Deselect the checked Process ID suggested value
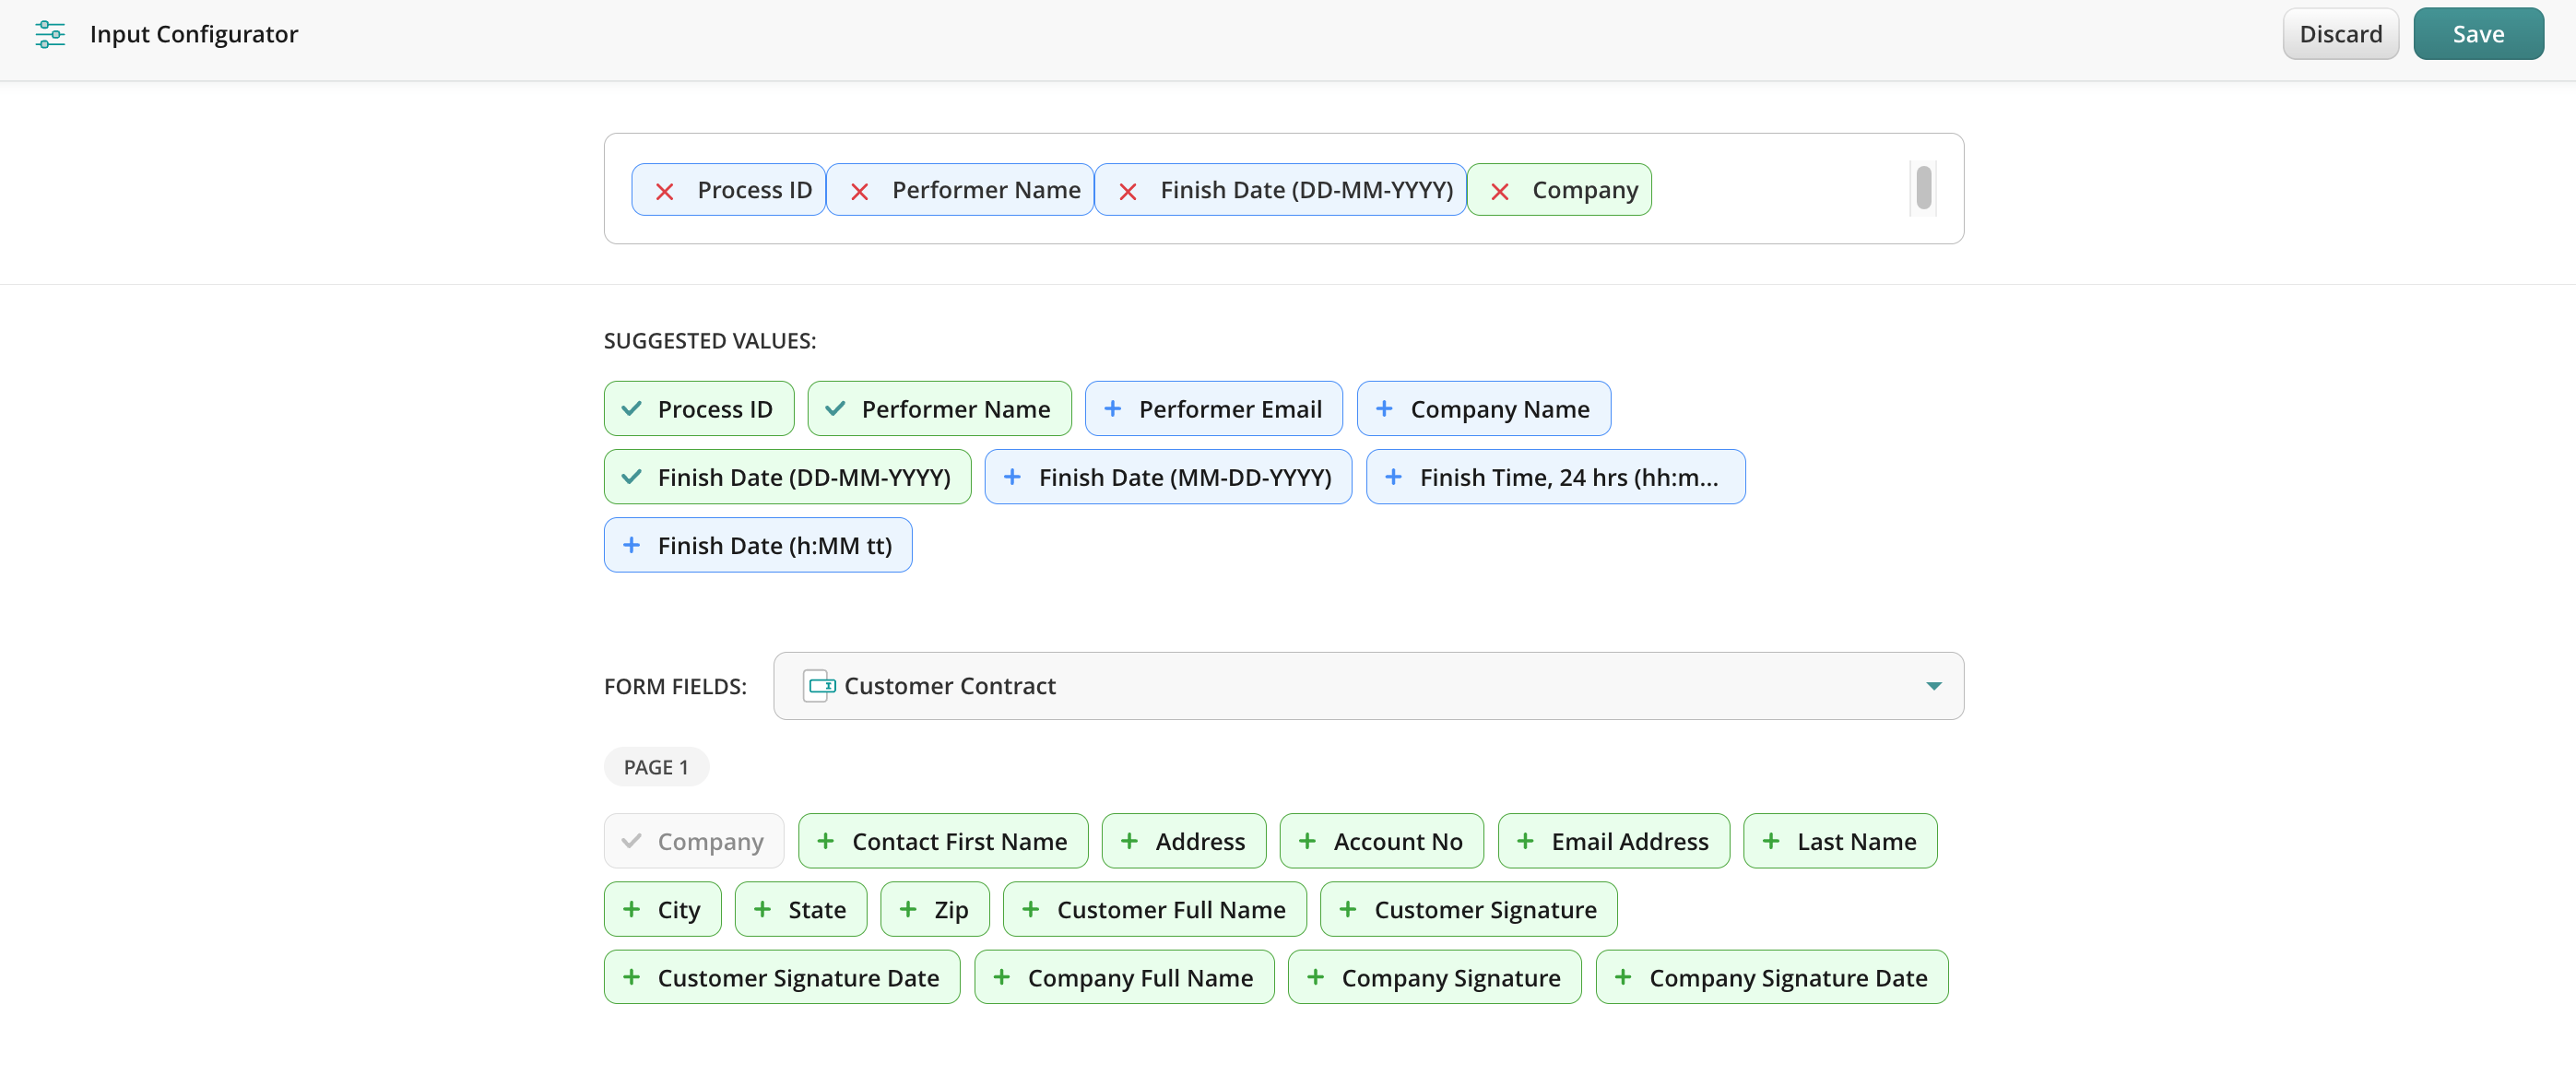The image size is (2576, 1075). click(x=698, y=409)
